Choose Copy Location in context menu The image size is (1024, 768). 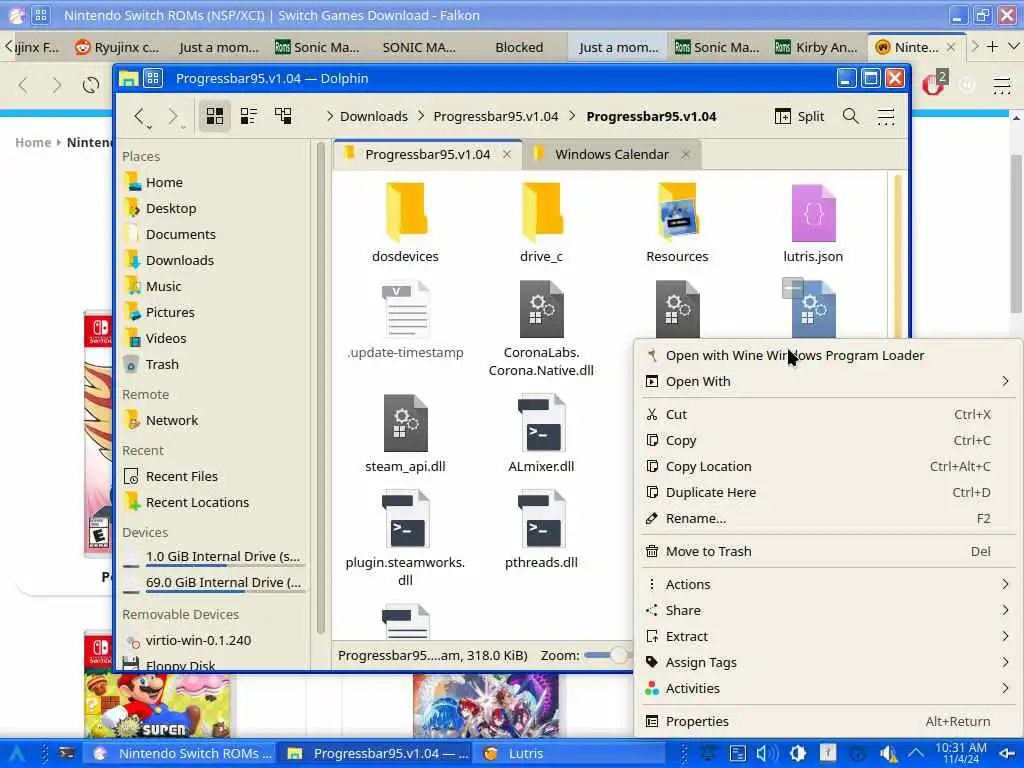827,466
